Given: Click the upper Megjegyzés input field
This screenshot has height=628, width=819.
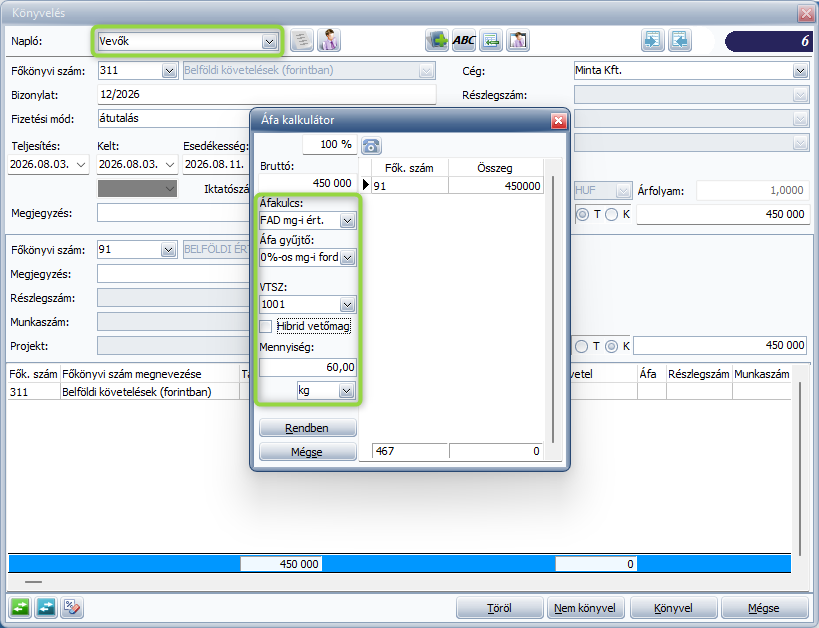Looking at the screenshot, I should pyautogui.click(x=175, y=213).
